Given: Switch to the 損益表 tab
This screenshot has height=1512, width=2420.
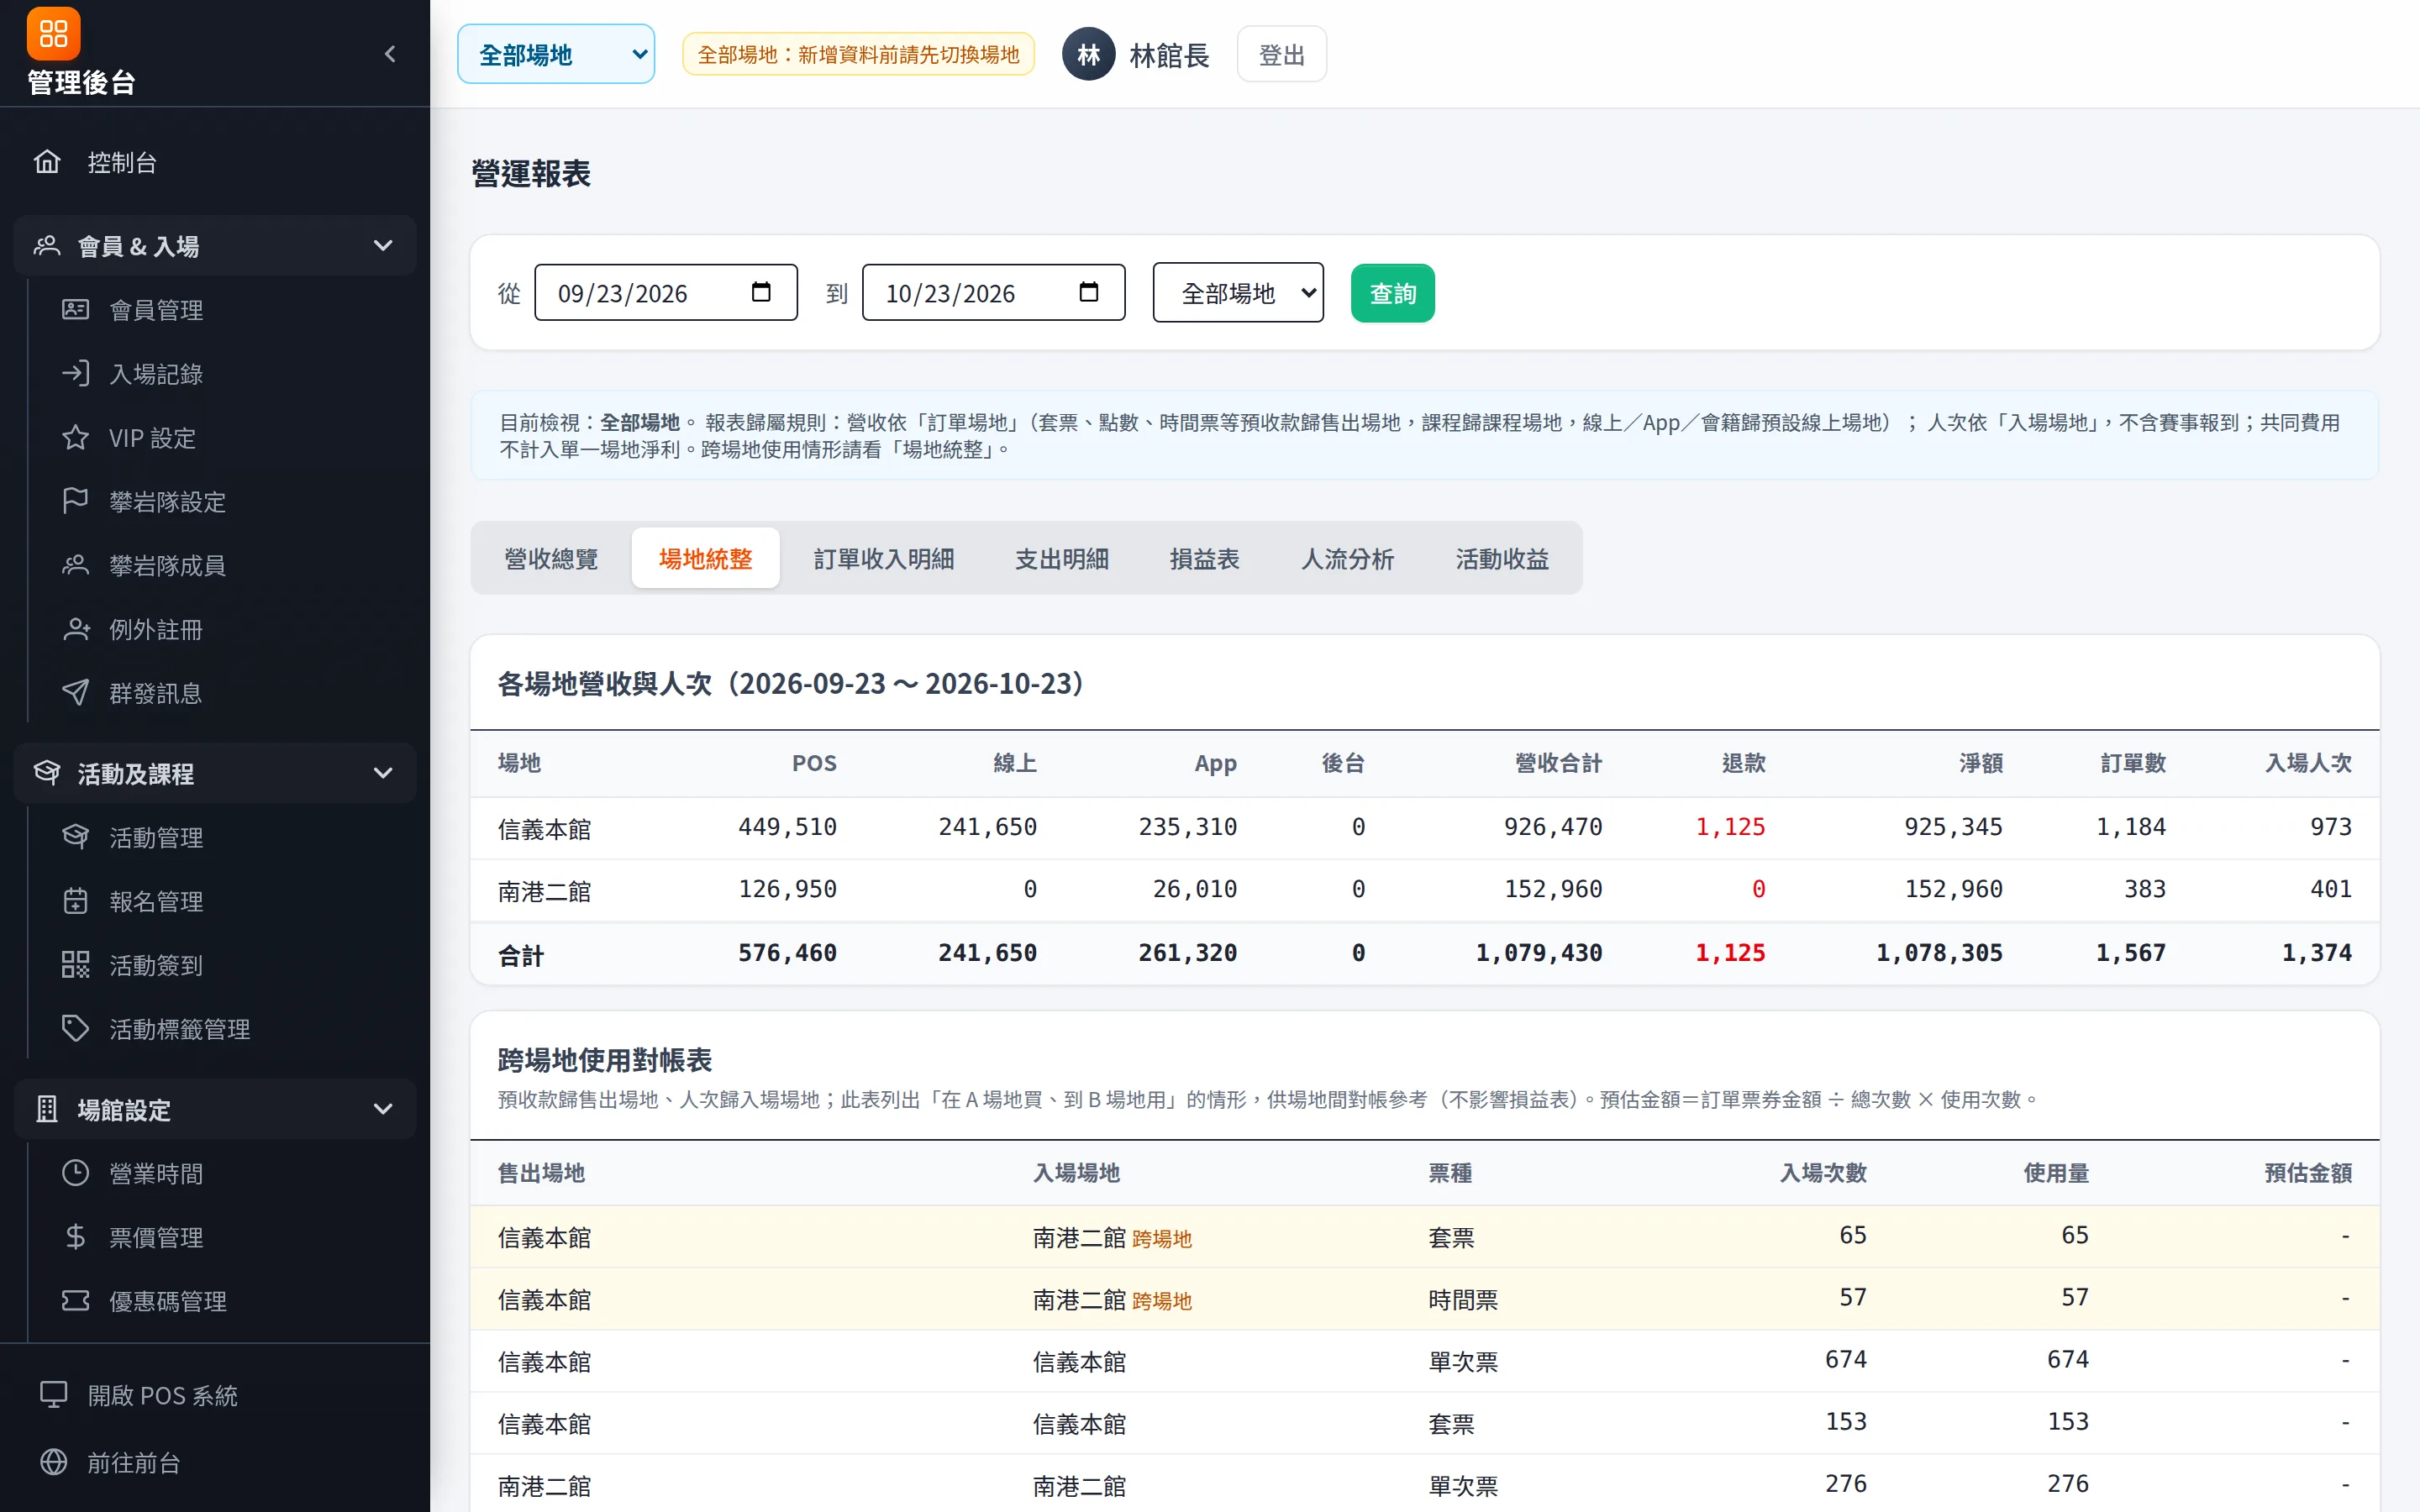Looking at the screenshot, I should (x=1204, y=558).
